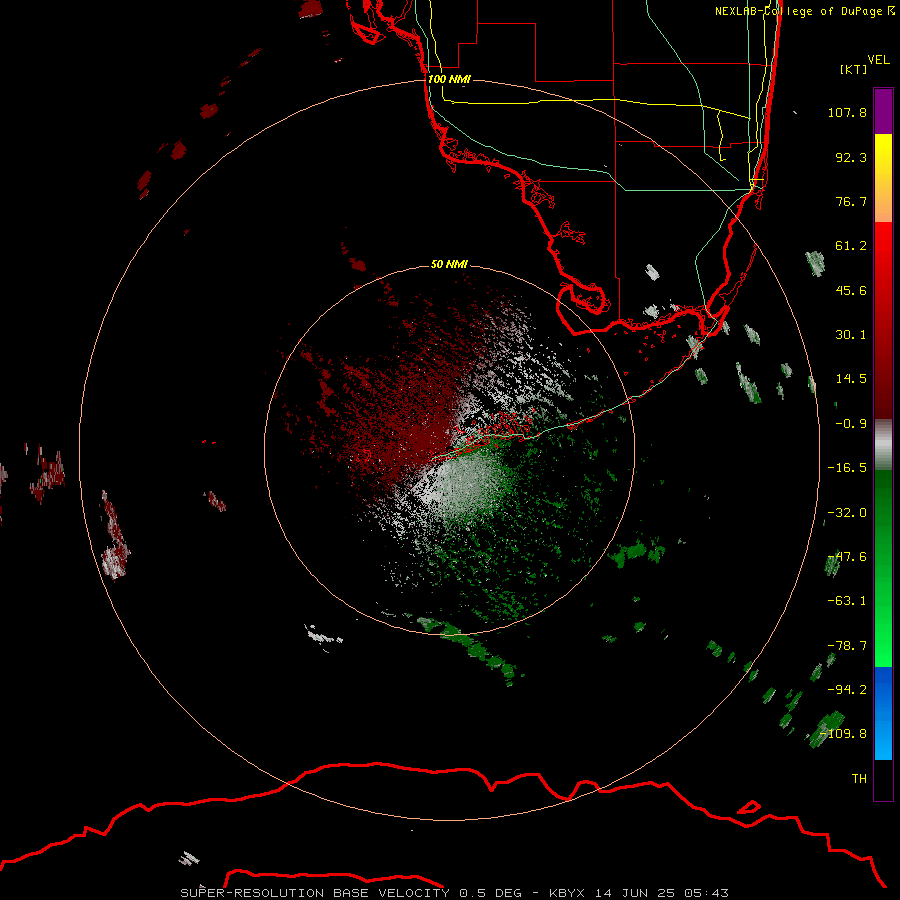Click the gray near-zero segment of color bar
Screen dimensions: 900x900
pos(883,445)
